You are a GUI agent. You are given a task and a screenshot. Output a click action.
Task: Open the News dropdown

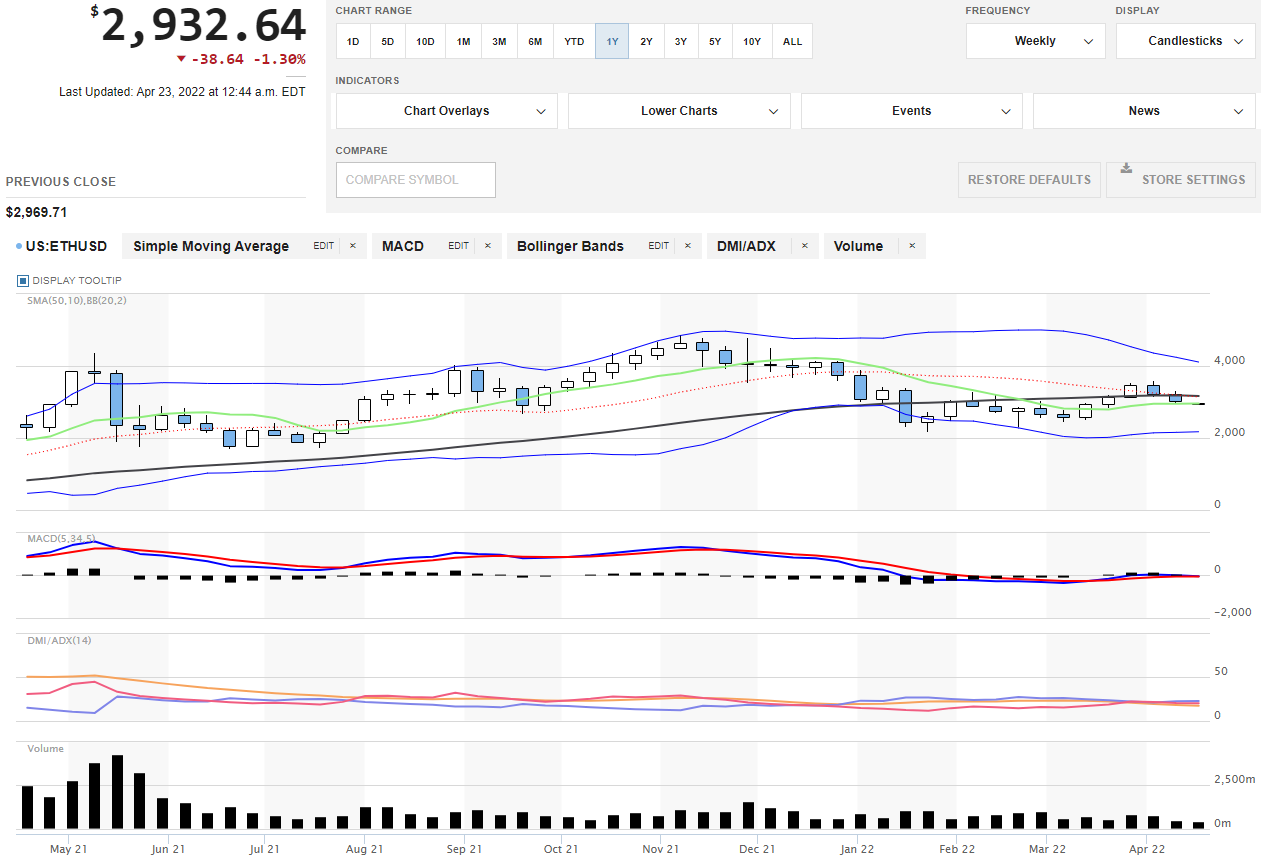click(1144, 111)
